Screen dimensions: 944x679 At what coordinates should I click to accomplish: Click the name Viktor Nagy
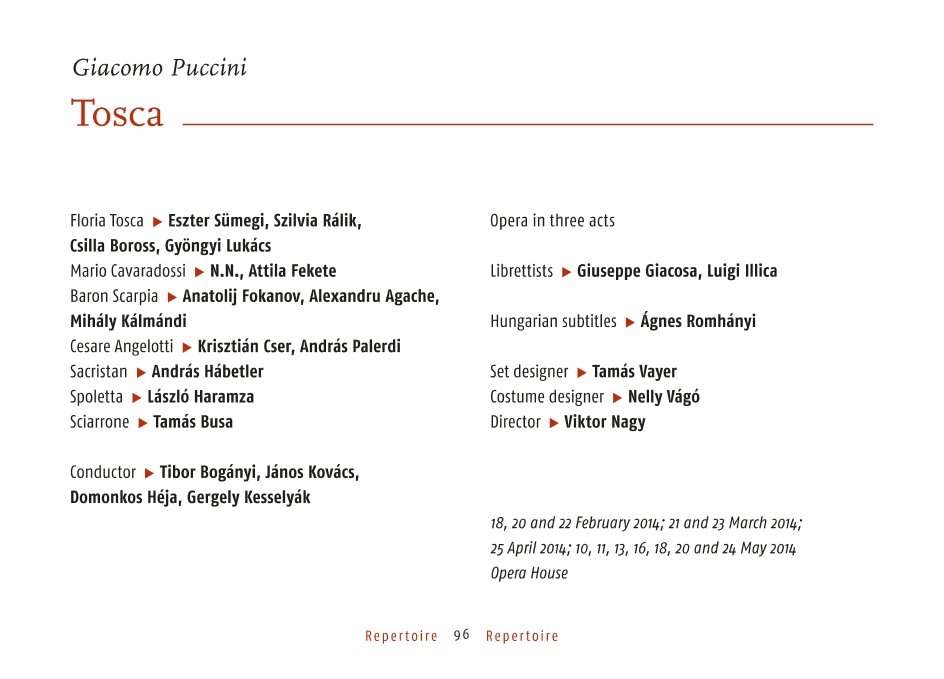[604, 423]
